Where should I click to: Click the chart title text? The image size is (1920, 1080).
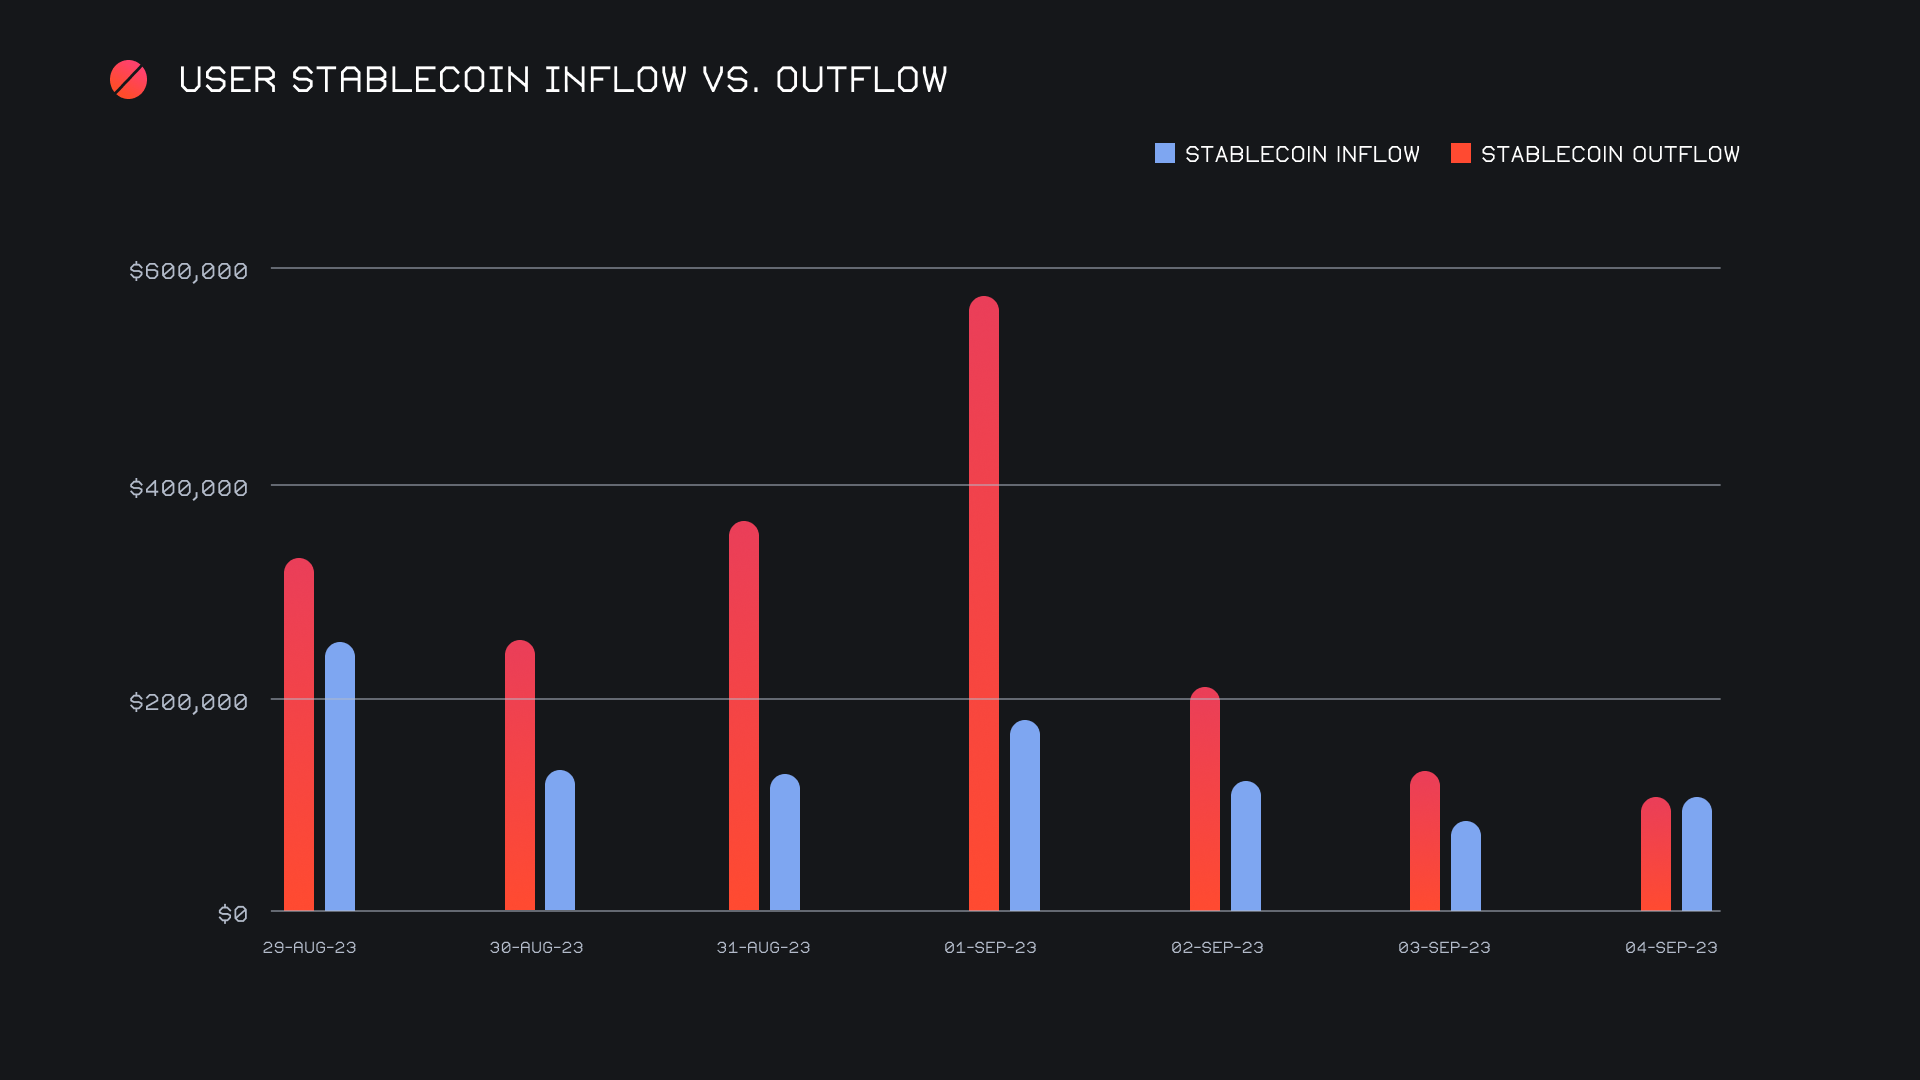point(562,80)
